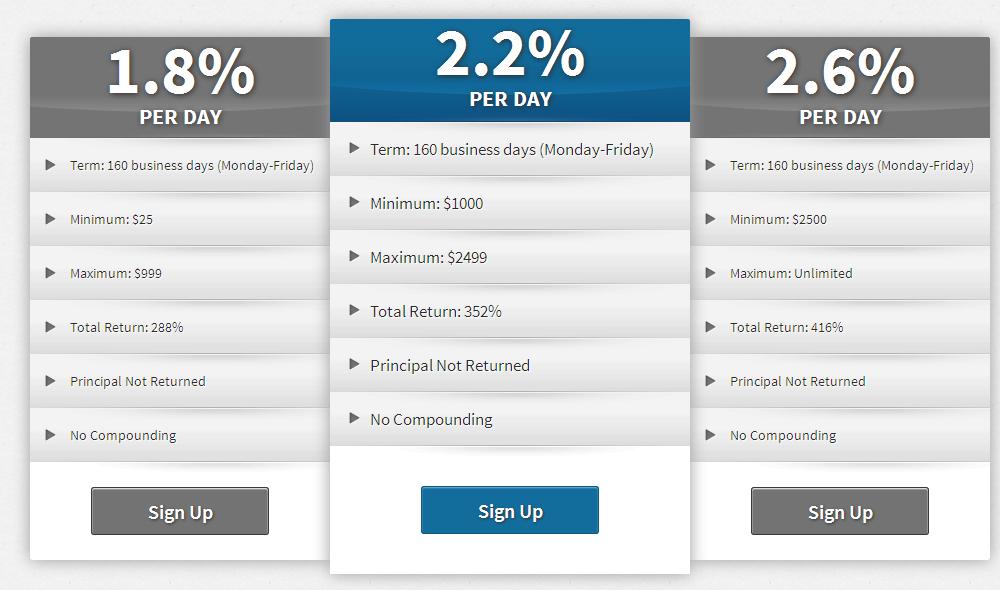Image resolution: width=1000 pixels, height=591 pixels.
Task: Click the arrow beside Total Return: 416%
Action: coord(711,327)
